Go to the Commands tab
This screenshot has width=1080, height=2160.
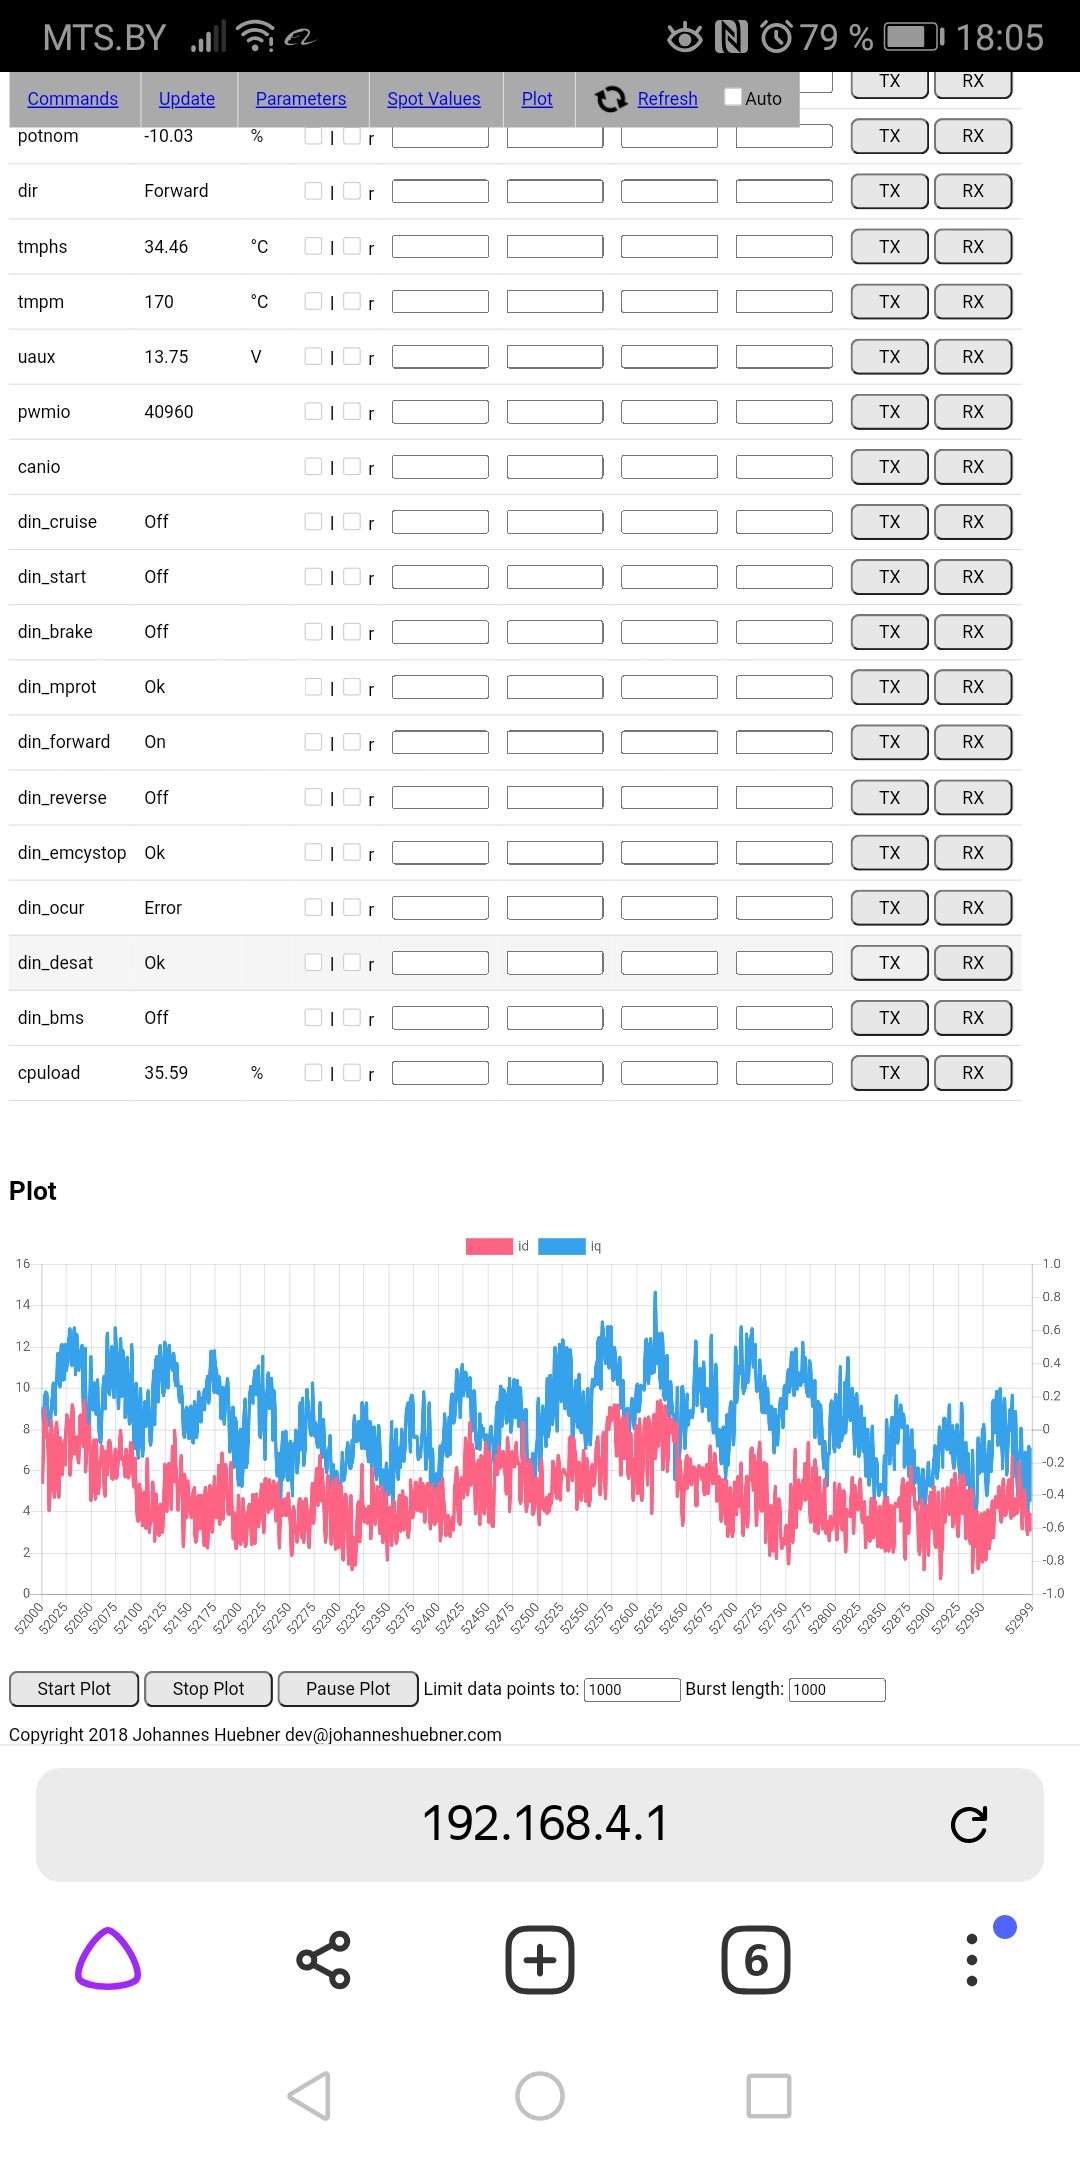click(73, 99)
